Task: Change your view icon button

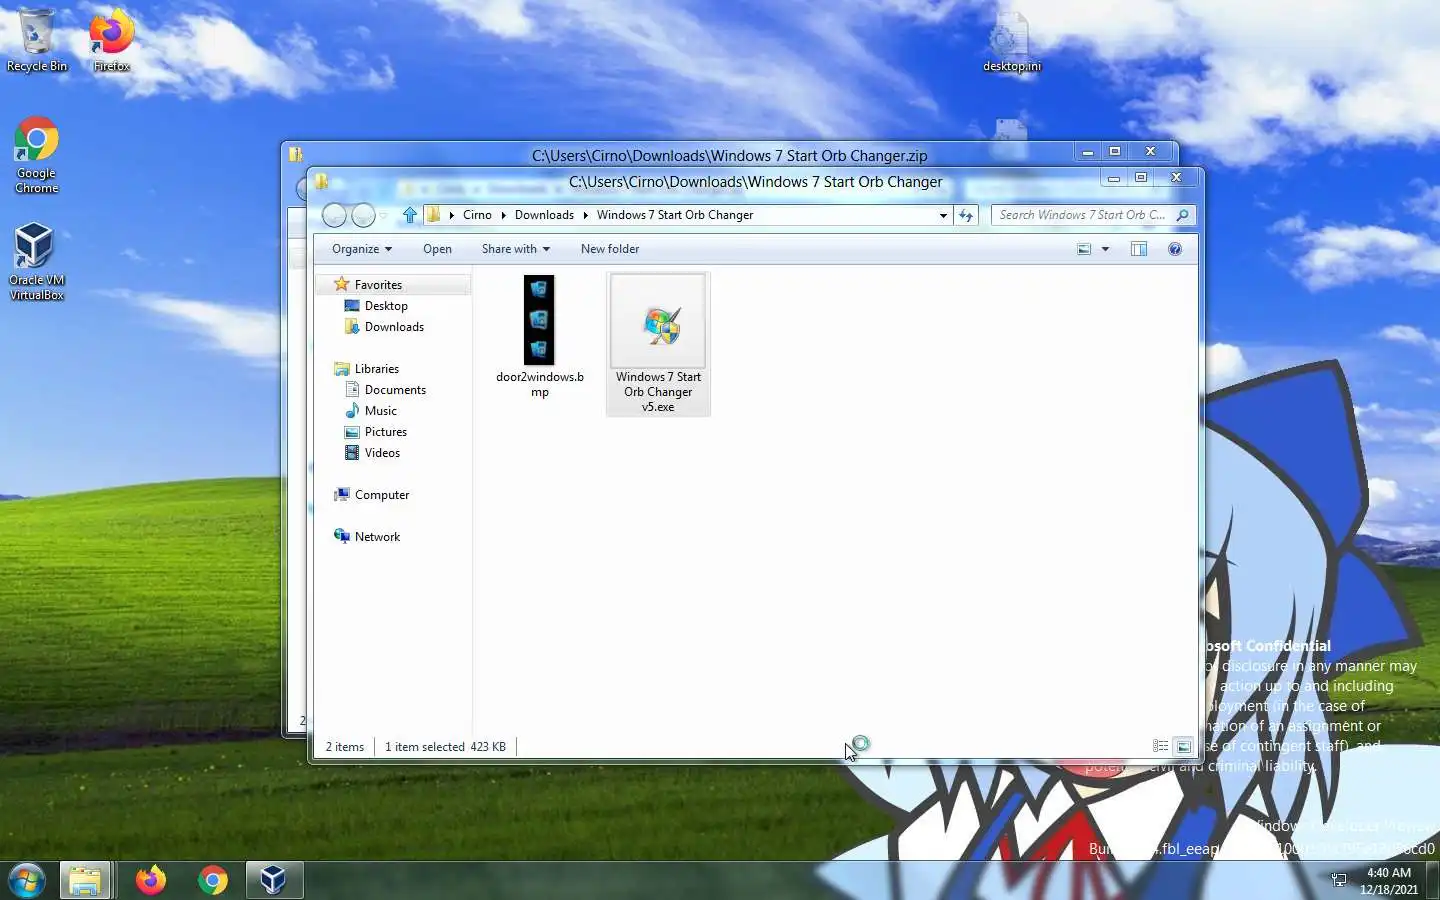Action: point(1084,249)
